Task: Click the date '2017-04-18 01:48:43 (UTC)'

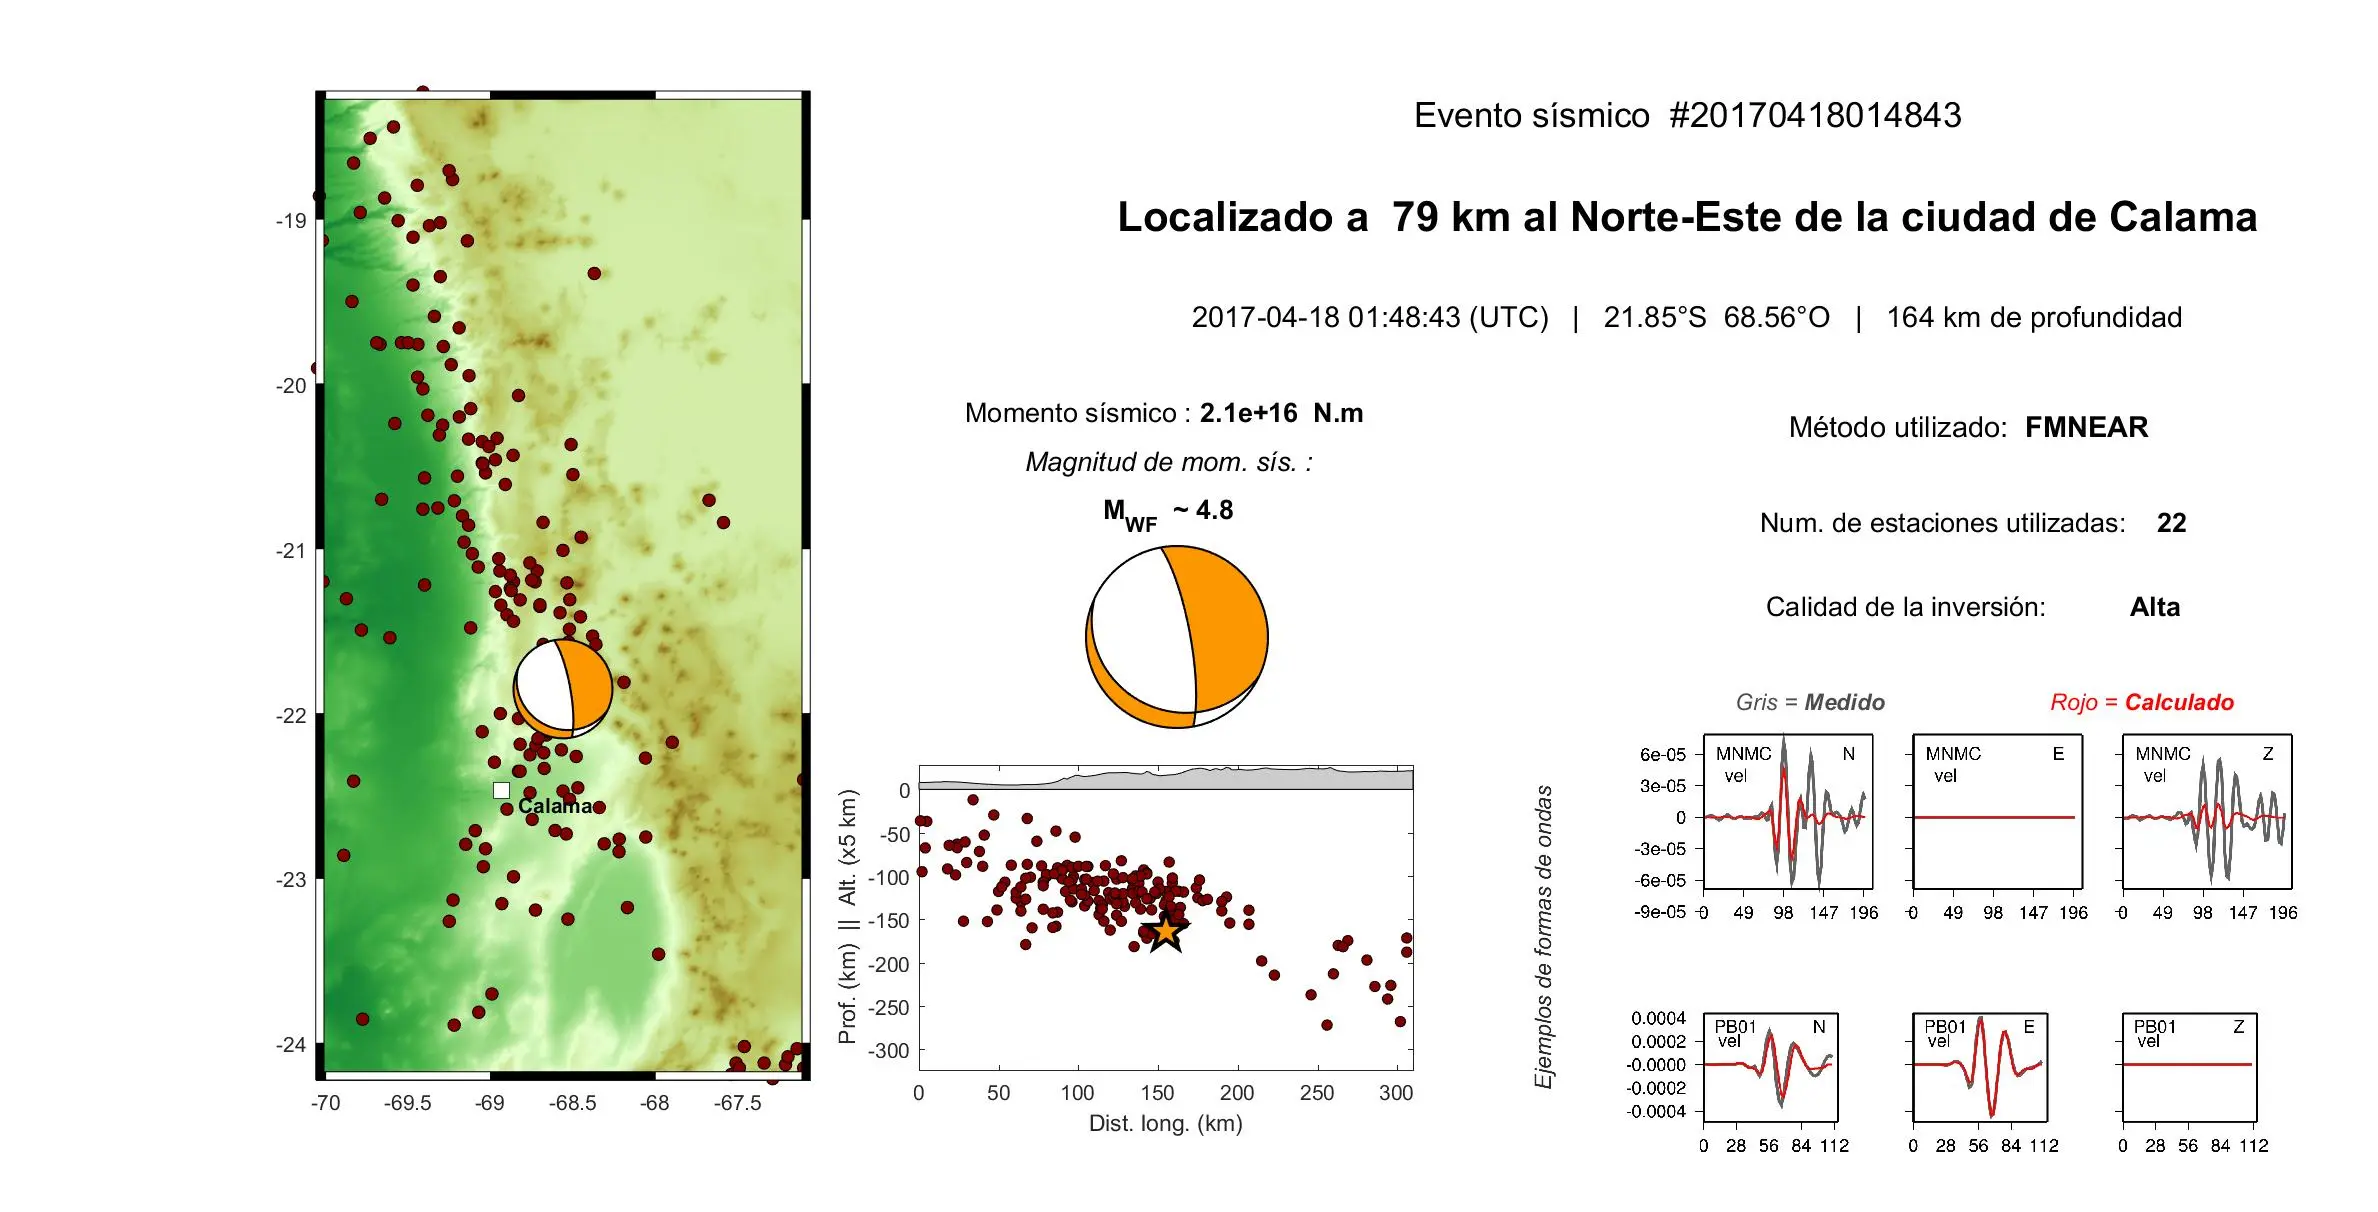Action: click(x=1370, y=317)
